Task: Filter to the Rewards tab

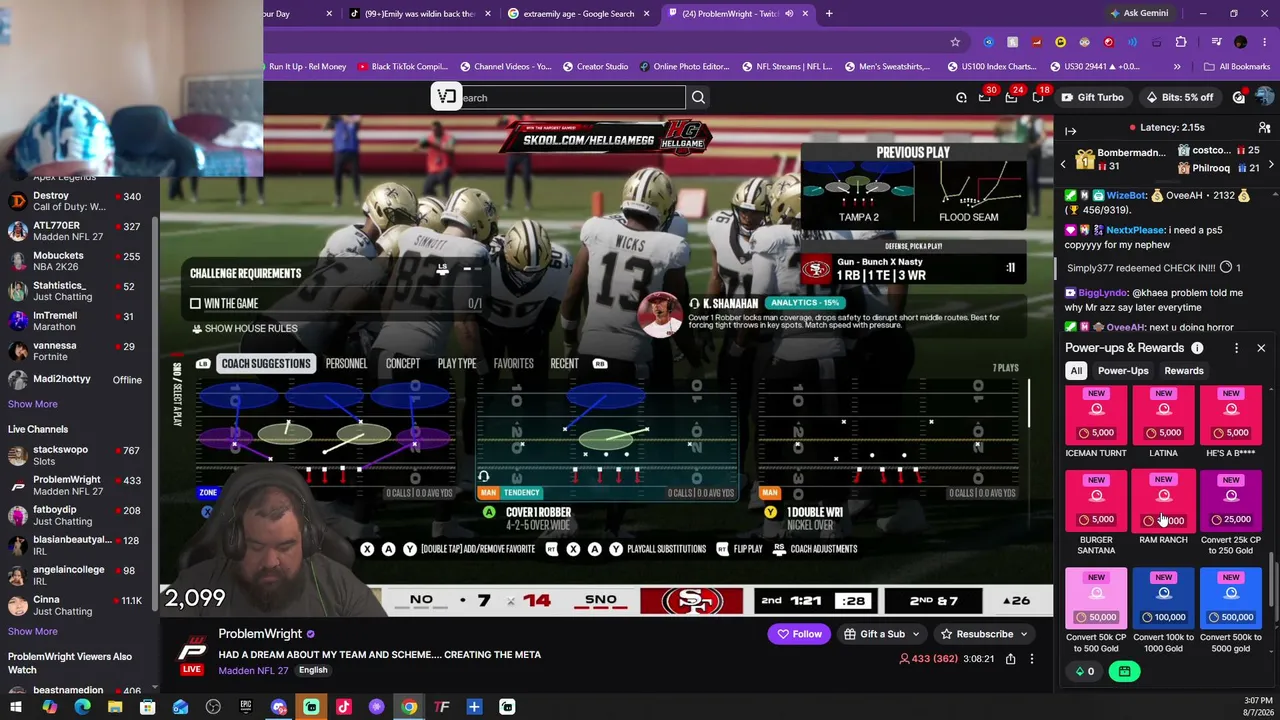Action: point(1184,371)
